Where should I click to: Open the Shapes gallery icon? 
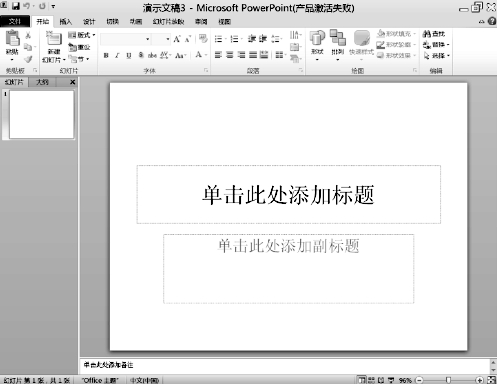click(317, 38)
